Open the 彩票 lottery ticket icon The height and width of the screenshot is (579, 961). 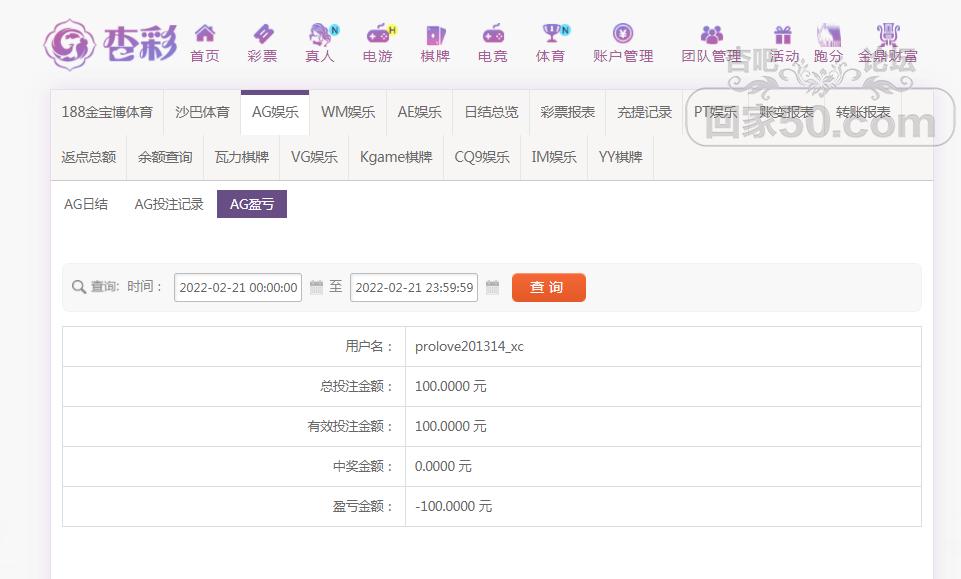[x=263, y=34]
